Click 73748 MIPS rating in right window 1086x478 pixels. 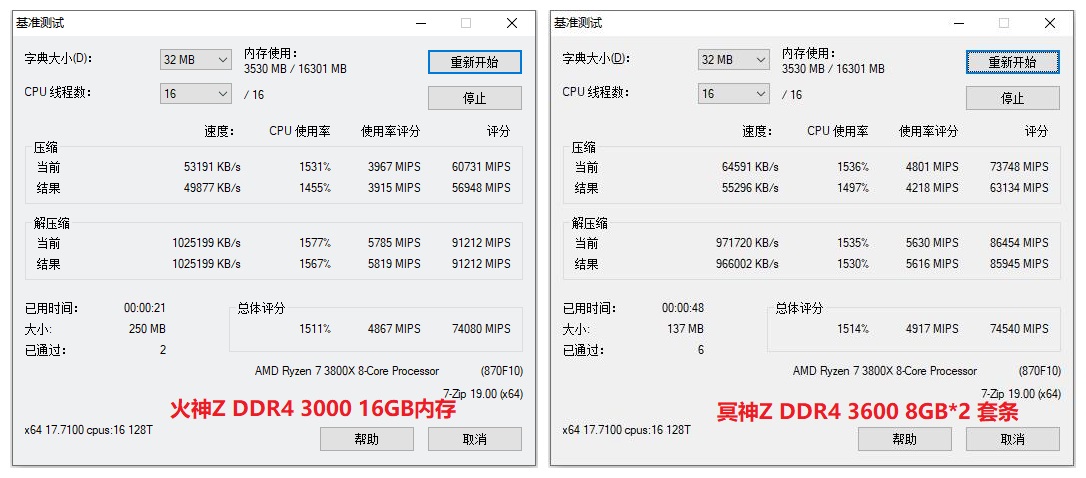click(x=1019, y=167)
